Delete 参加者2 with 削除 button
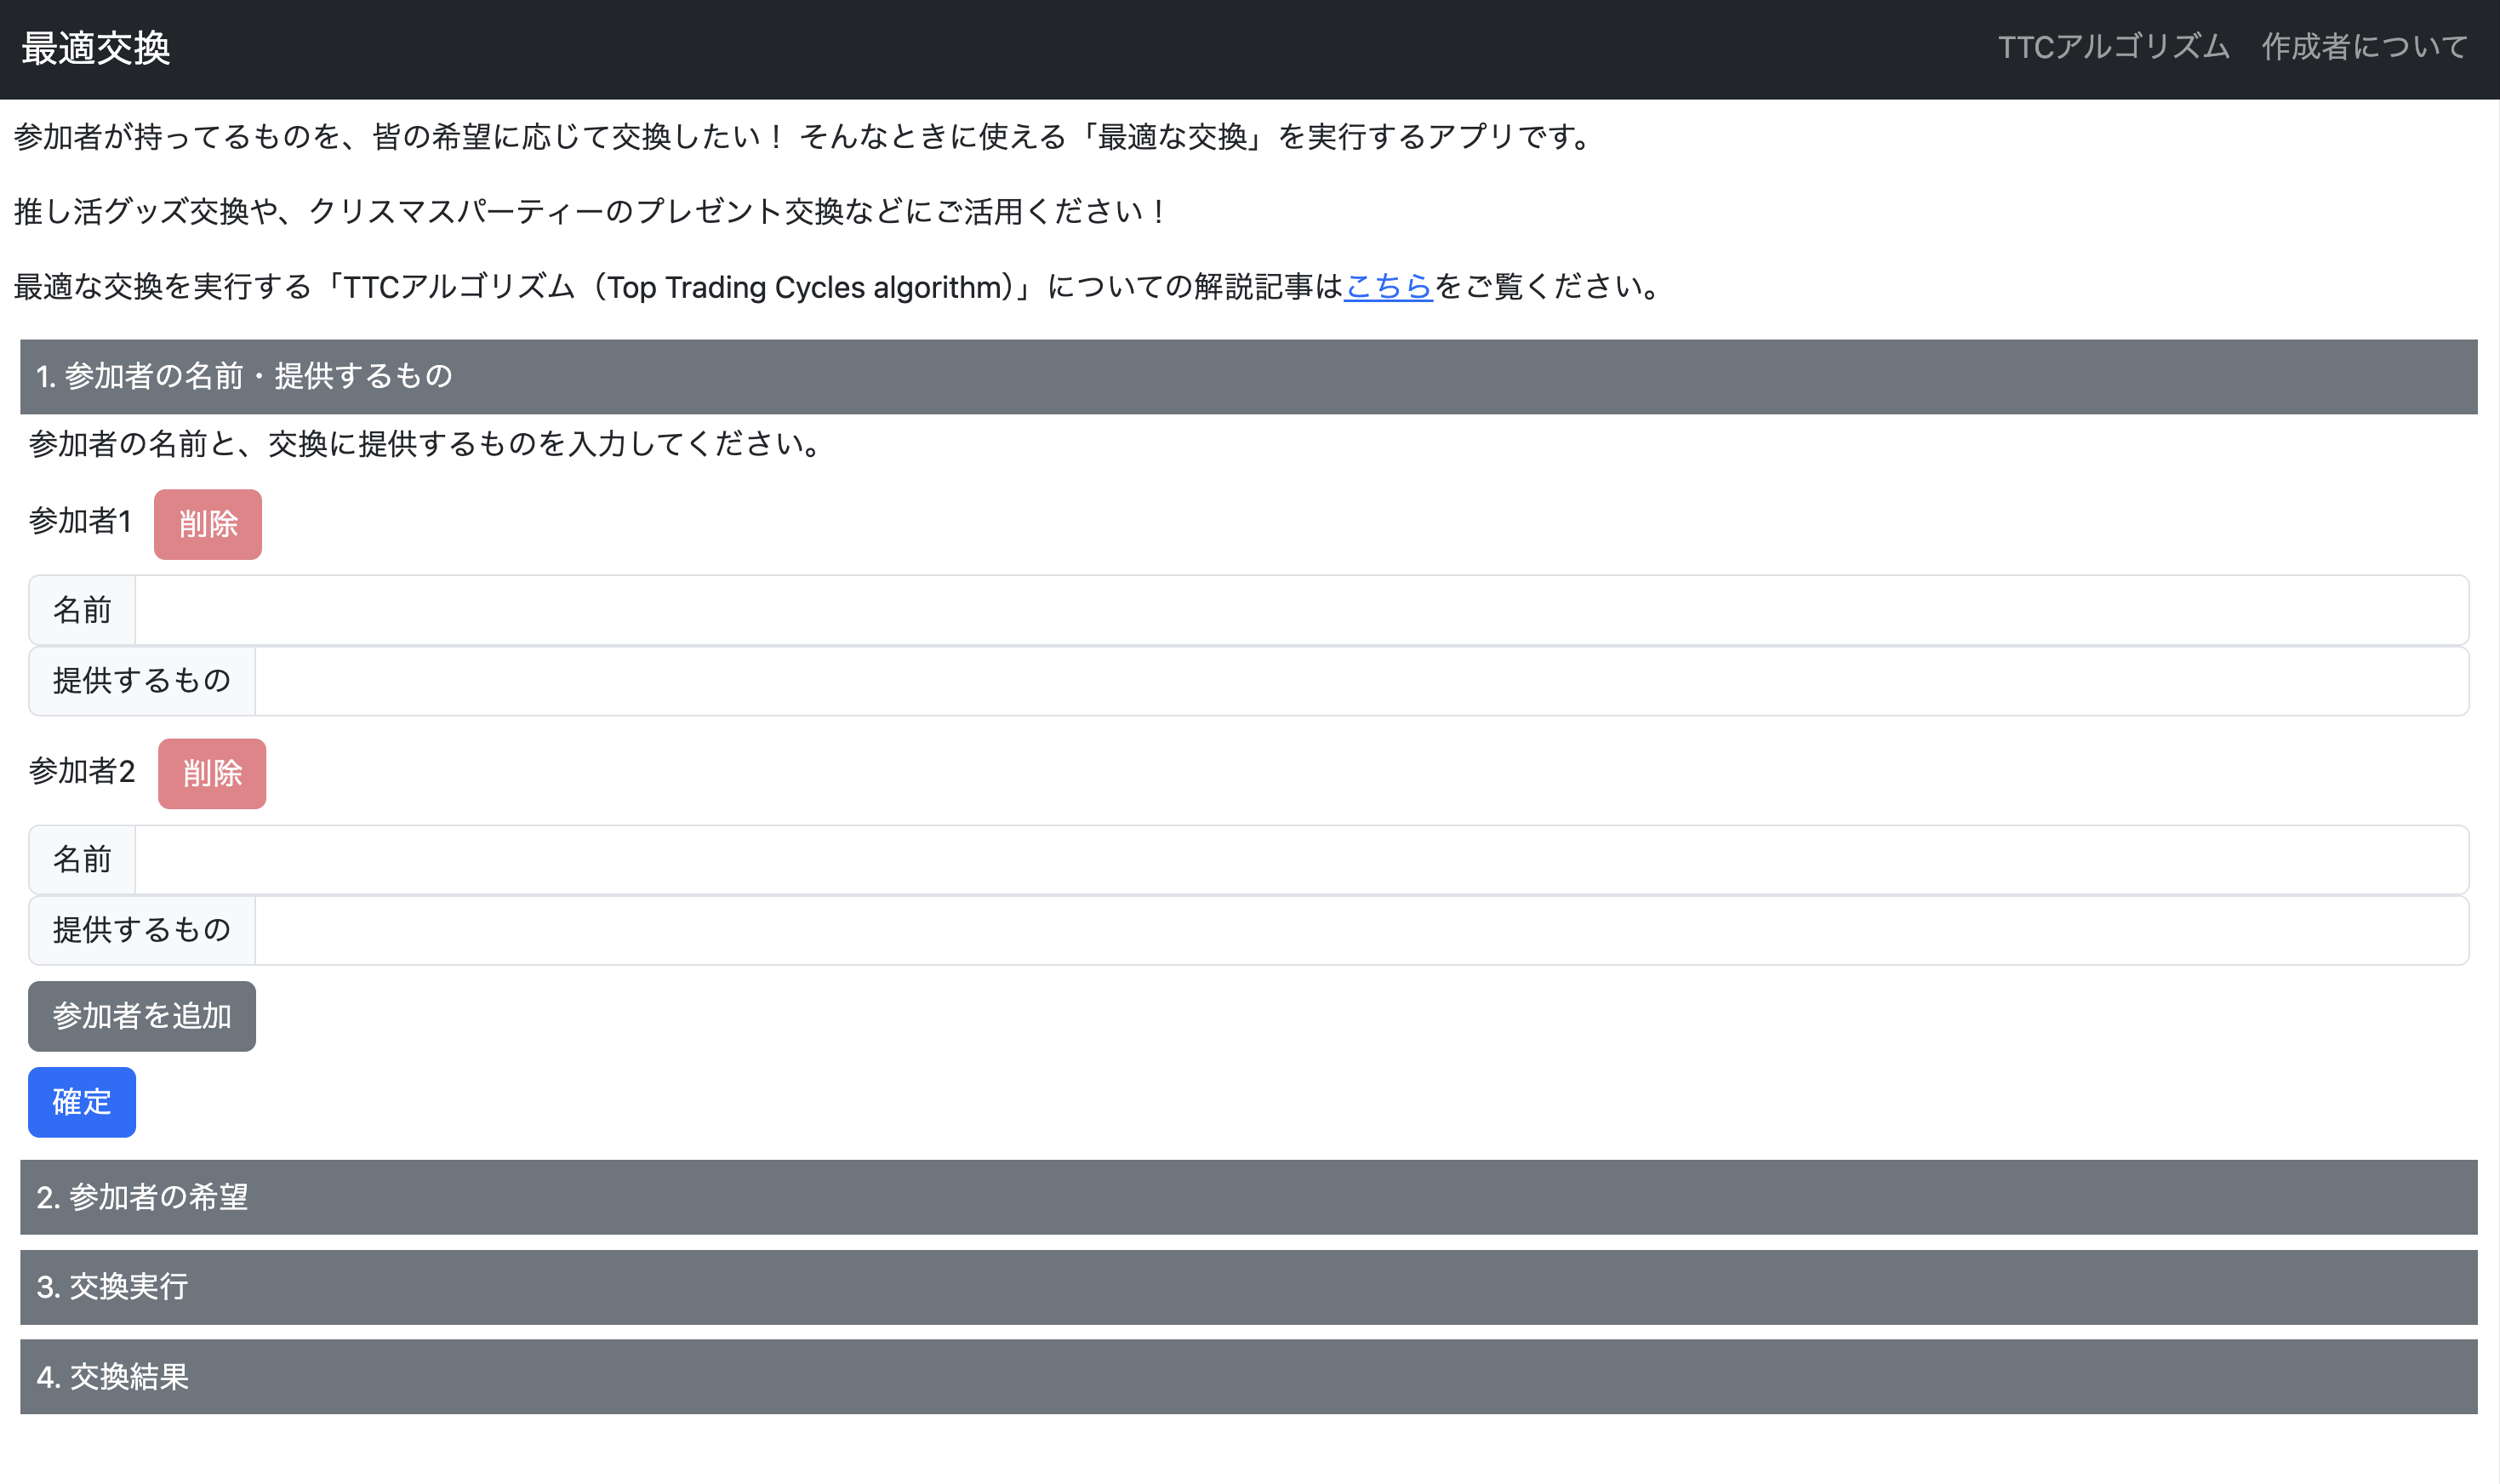Screen dimensions: 2500x1484 tap(212, 774)
